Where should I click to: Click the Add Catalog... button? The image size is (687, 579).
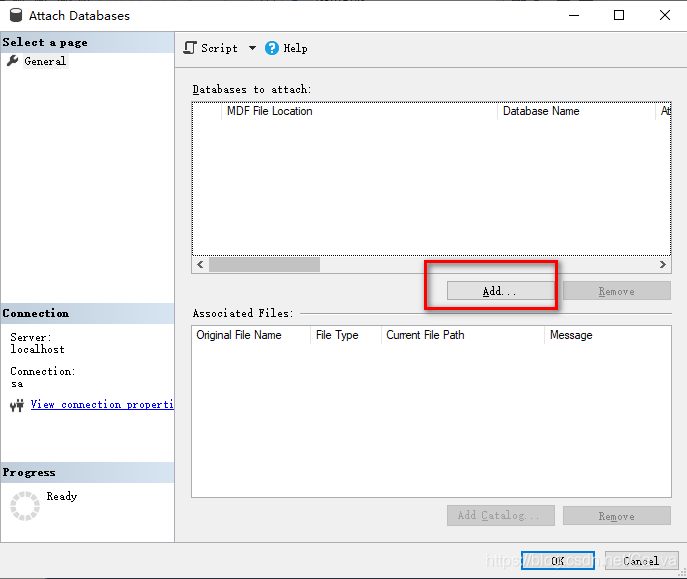click(500, 515)
